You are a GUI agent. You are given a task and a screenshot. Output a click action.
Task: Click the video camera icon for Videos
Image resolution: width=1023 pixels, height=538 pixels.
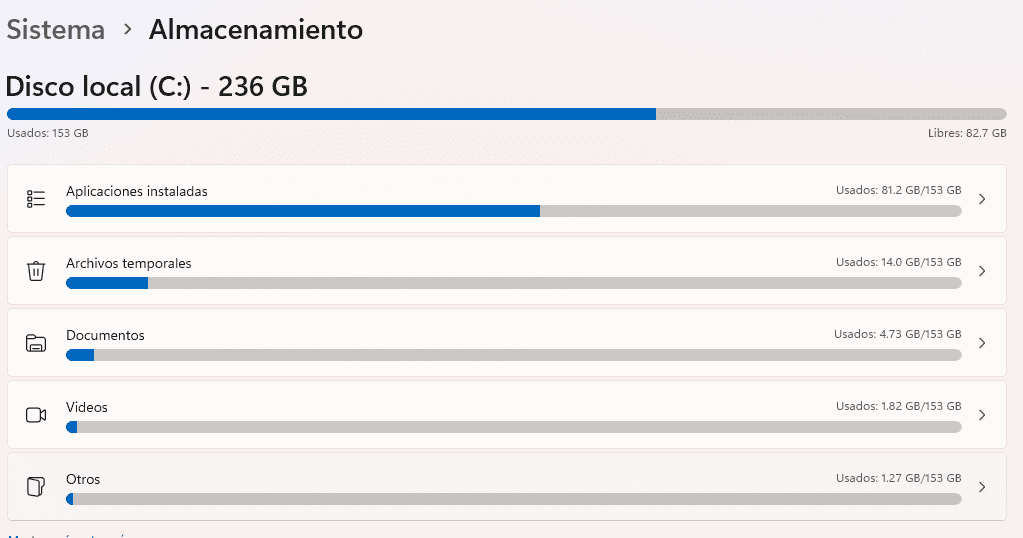[36, 415]
